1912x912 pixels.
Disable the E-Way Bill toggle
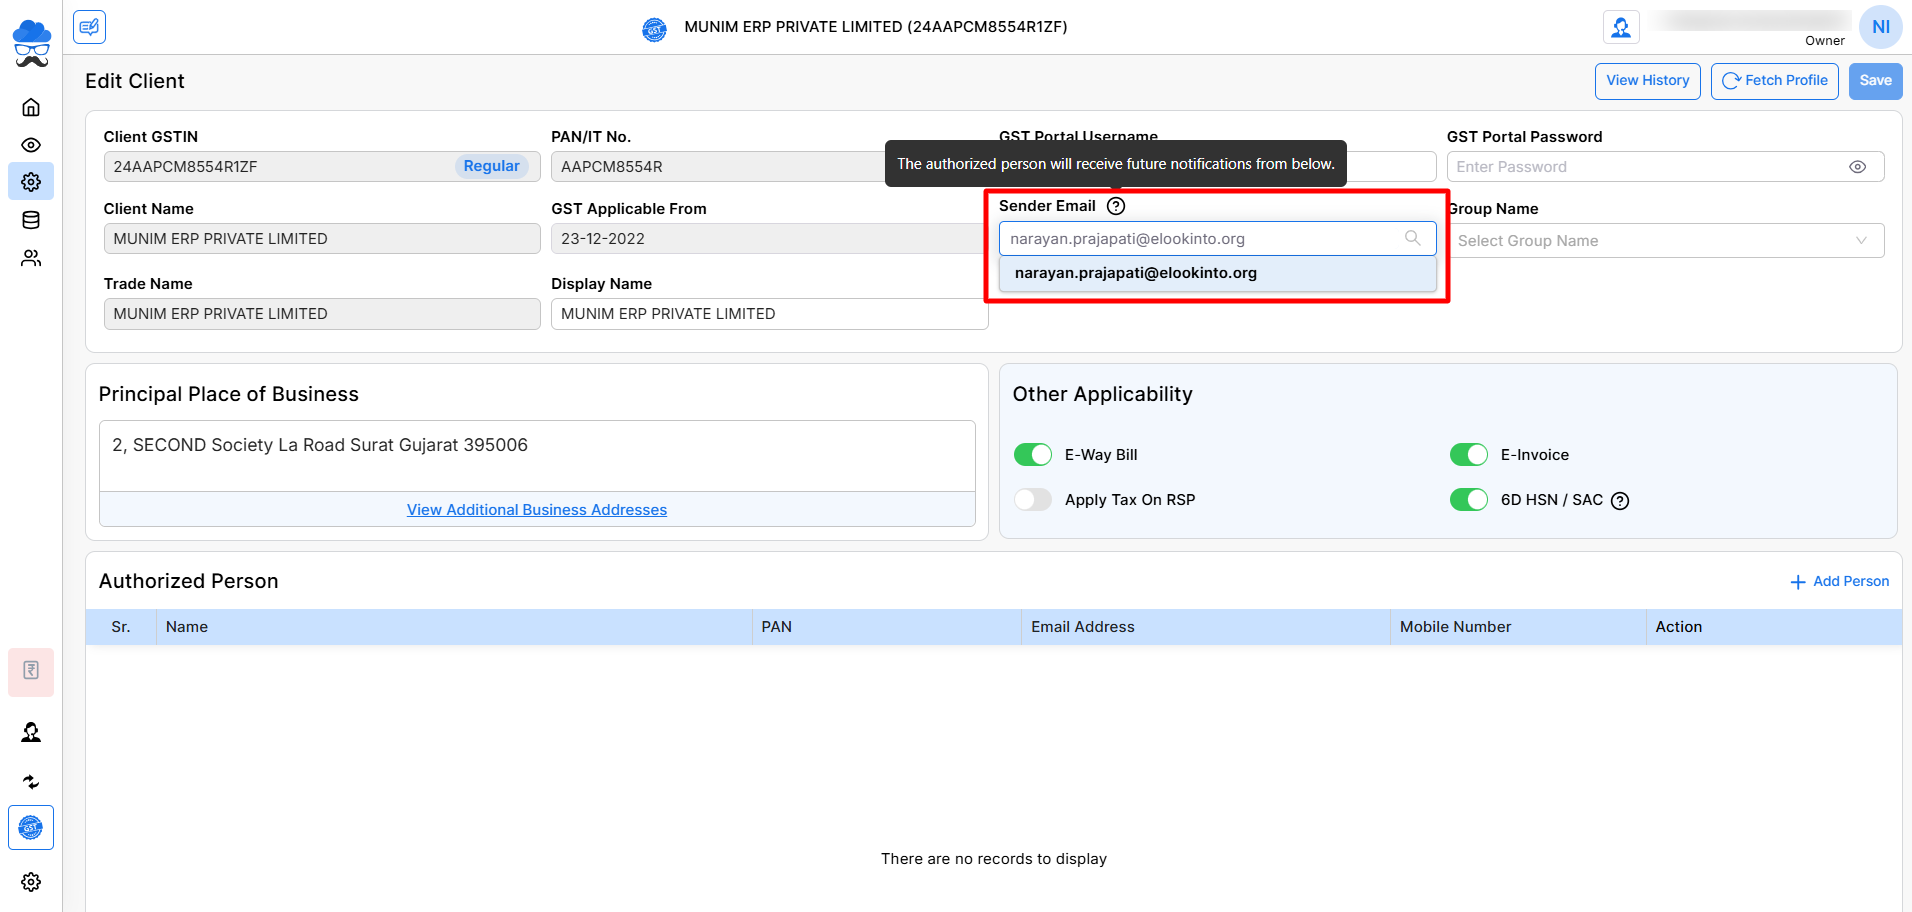(1033, 455)
